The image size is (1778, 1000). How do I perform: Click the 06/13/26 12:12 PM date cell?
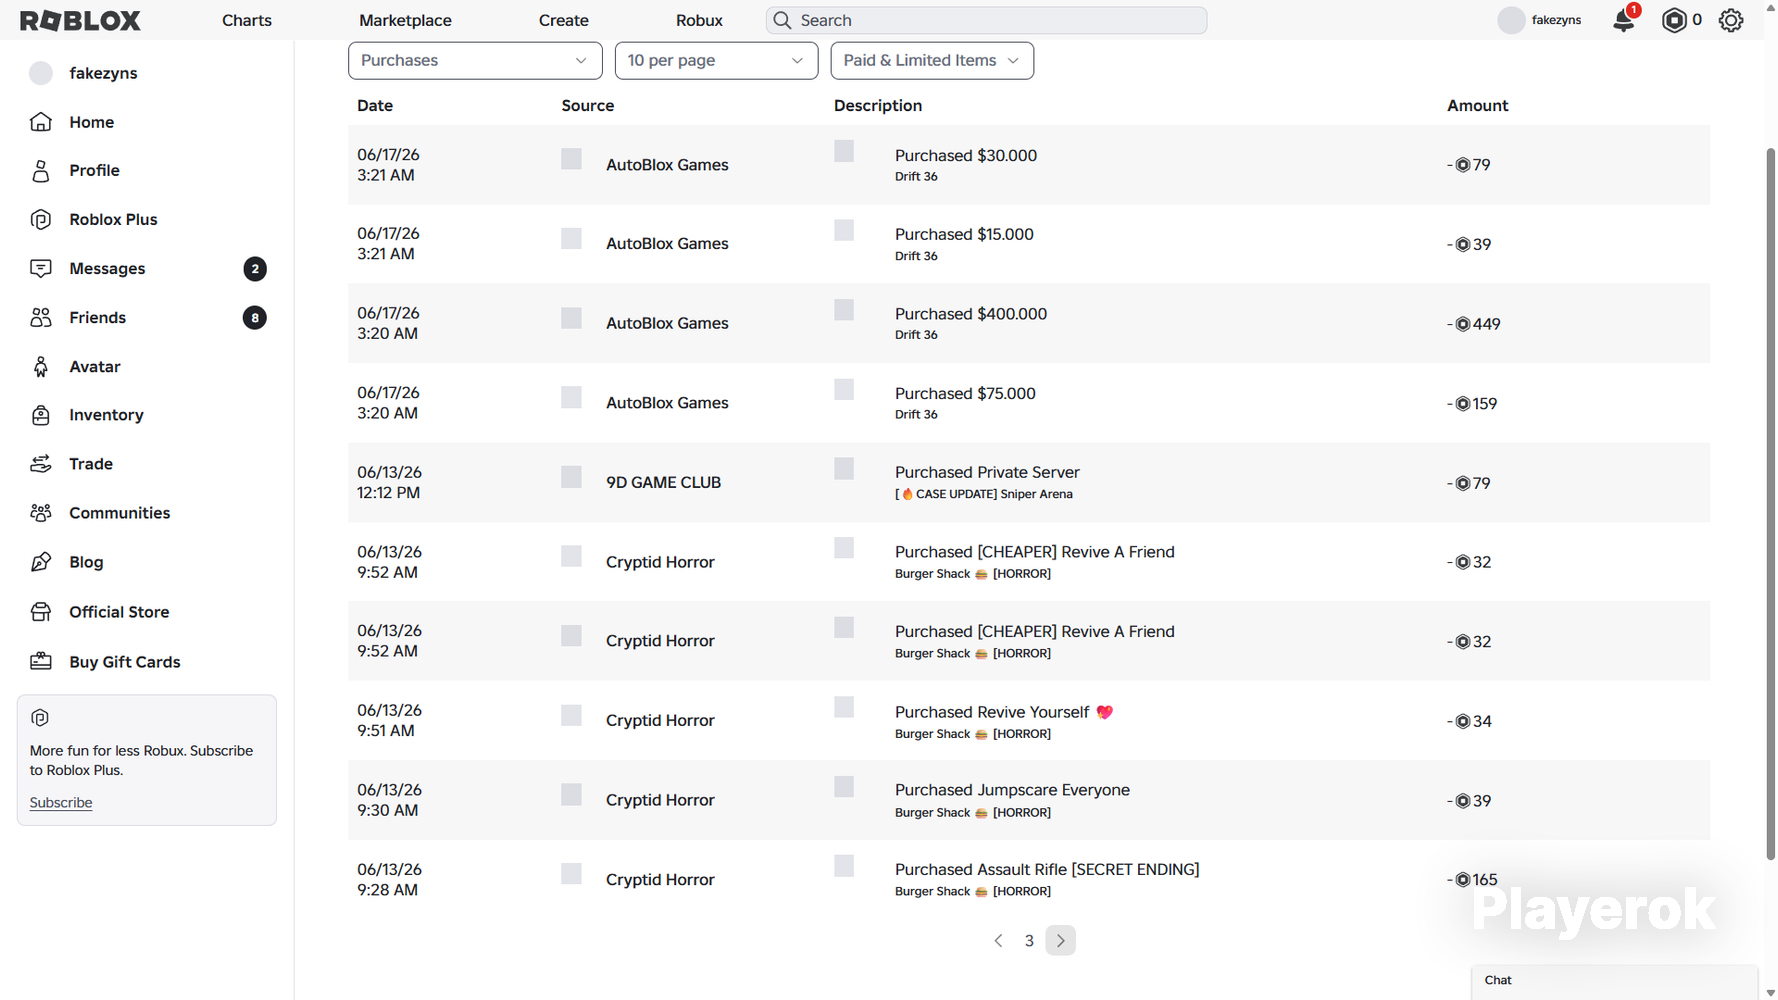pos(389,482)
